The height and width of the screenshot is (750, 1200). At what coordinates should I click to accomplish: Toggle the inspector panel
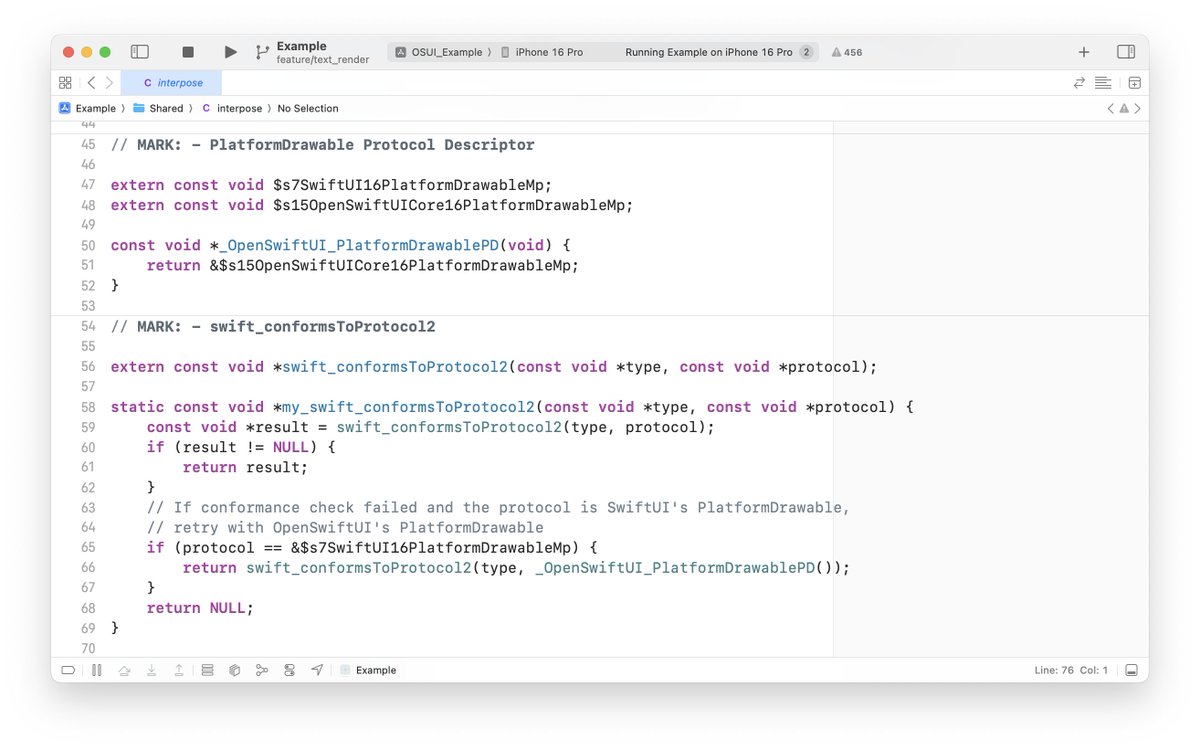click(x=1126, y=52)
